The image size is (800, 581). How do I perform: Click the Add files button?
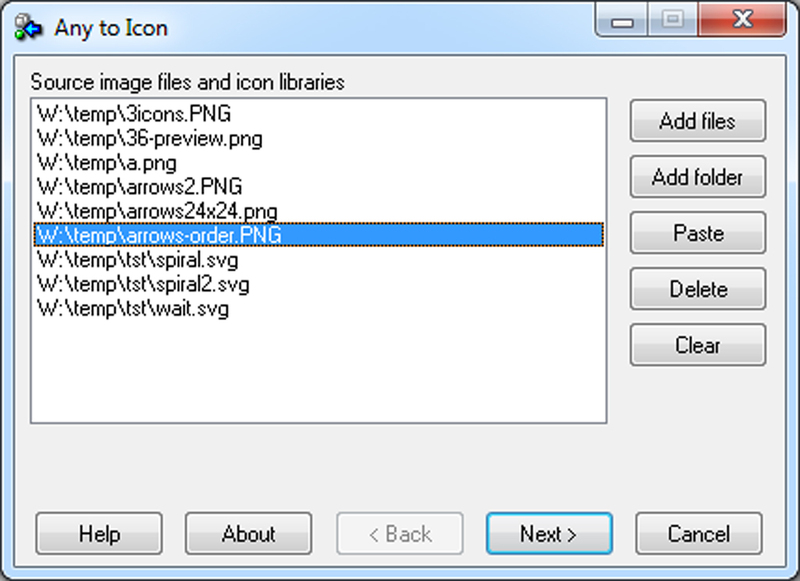697,121
